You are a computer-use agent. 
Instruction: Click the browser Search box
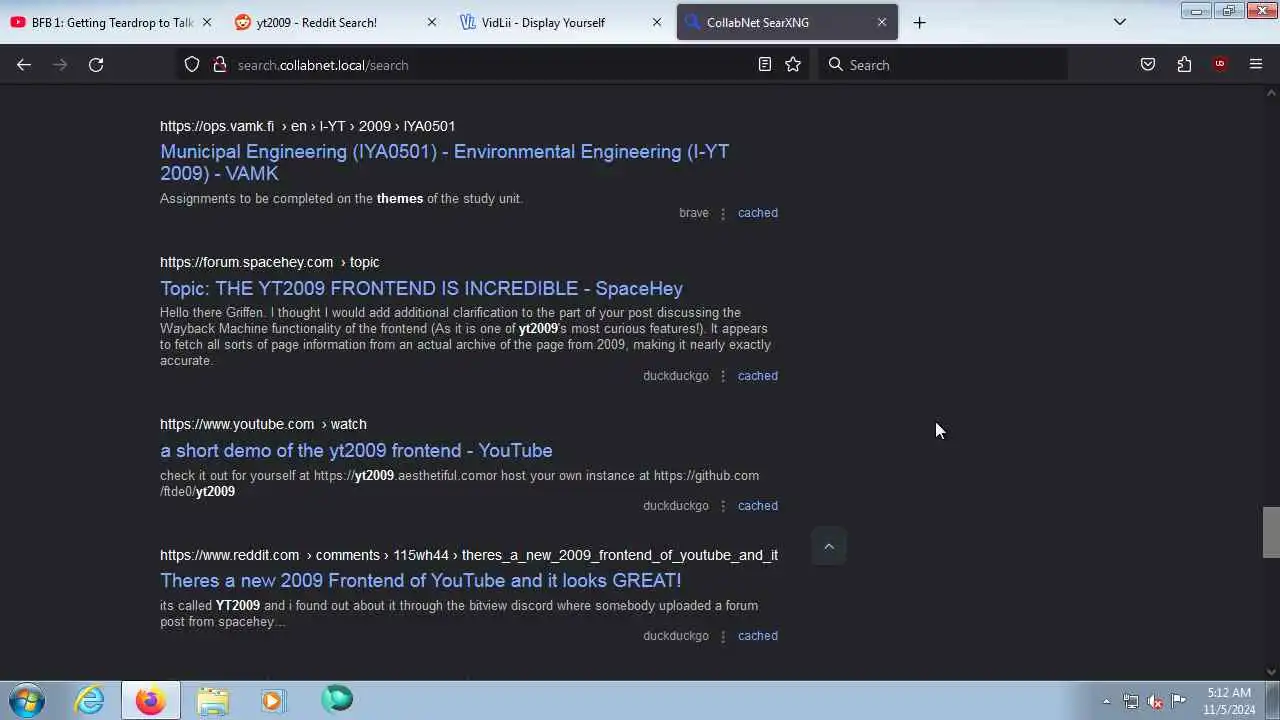943,65
